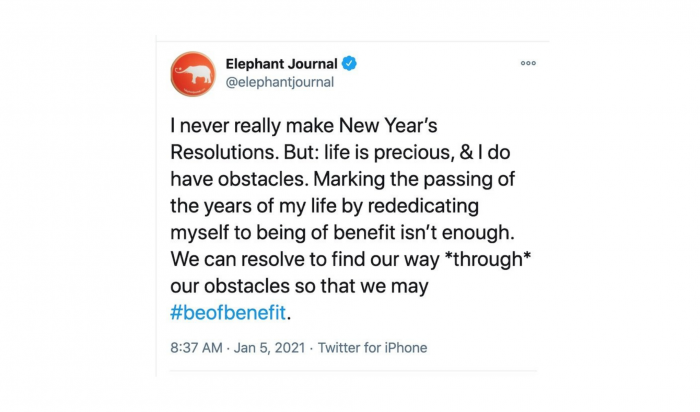Click the line "our obstacles so that we may"

(299, 286)
